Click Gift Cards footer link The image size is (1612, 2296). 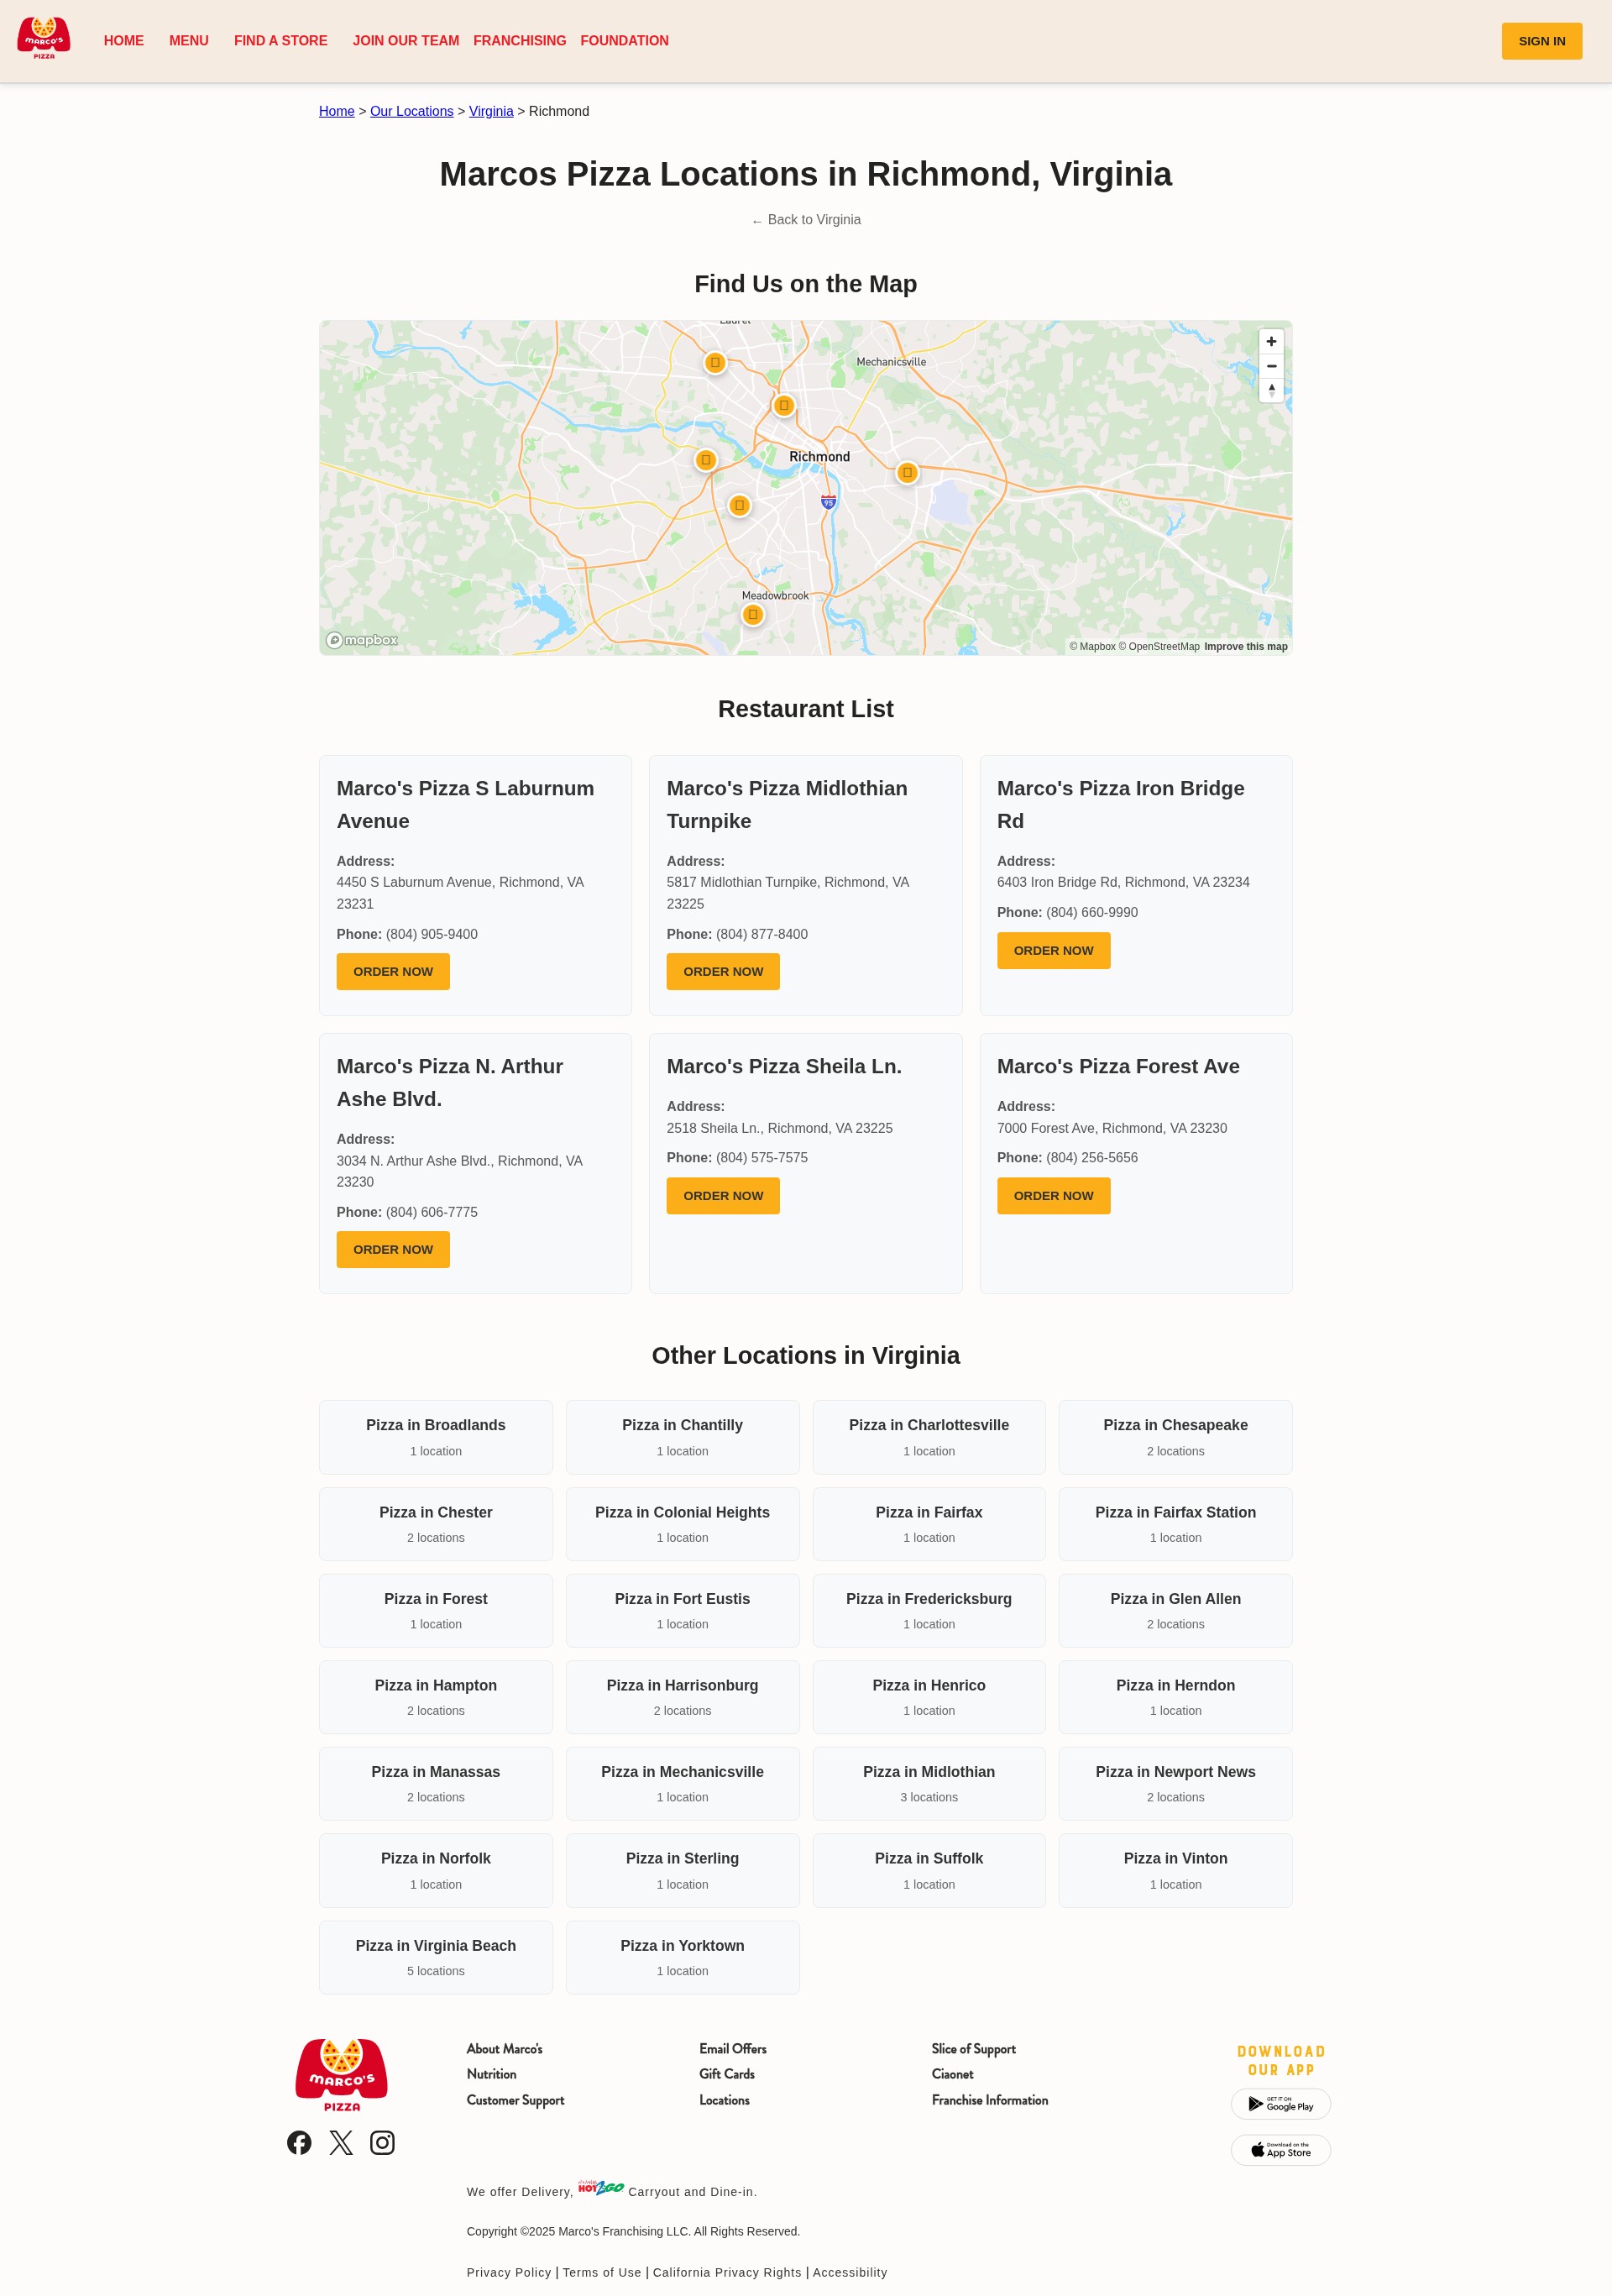(727, 2074)
